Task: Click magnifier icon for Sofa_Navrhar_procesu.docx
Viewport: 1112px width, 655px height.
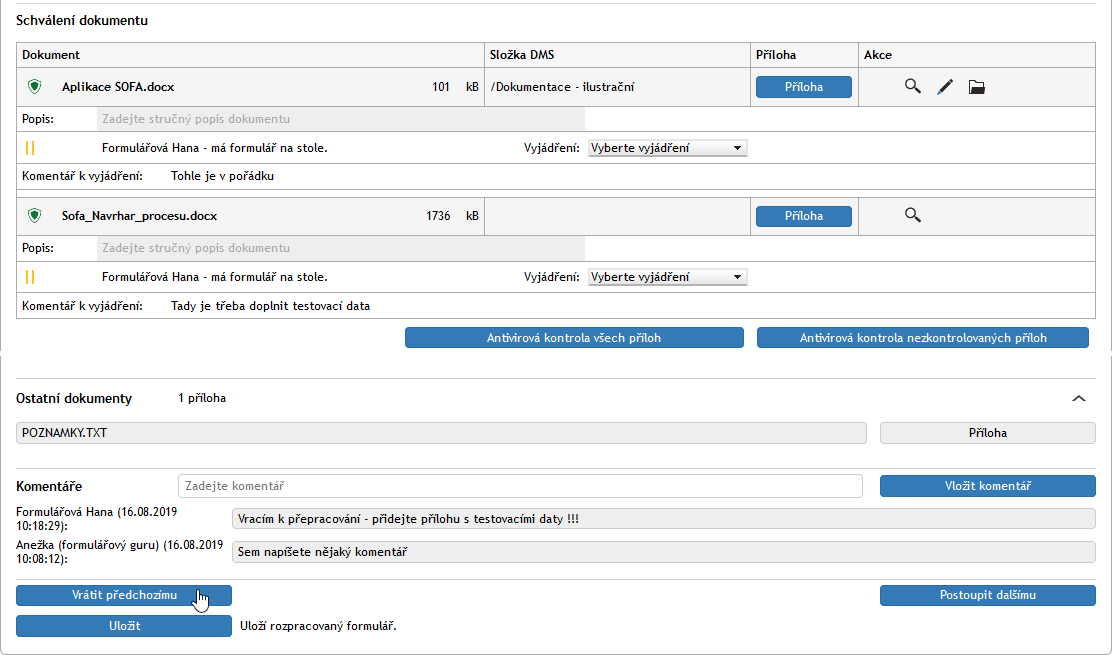Action: tap(912, 215)
